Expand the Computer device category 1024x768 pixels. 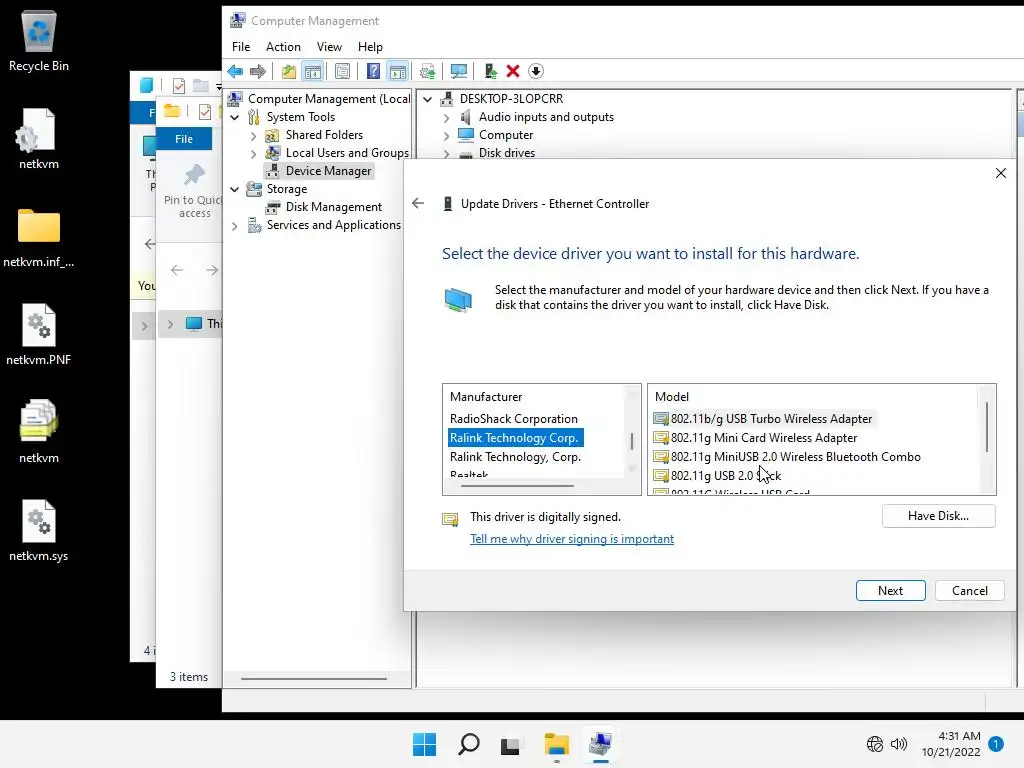(x=447, y=135)
